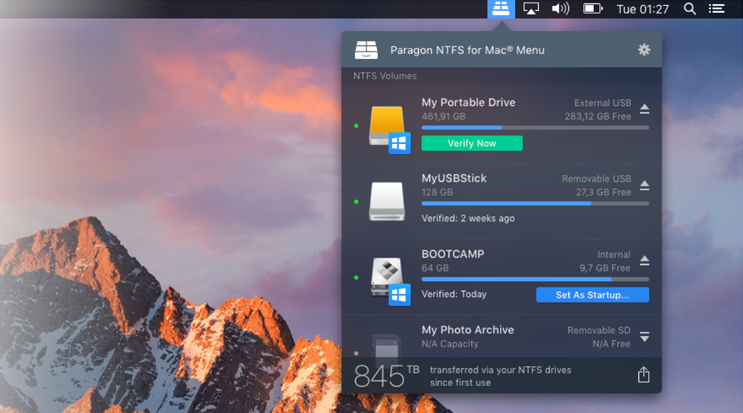Click the My Portable Drive disk icon
This screenshot has width=743, height=413.
(x=387, y=127)
